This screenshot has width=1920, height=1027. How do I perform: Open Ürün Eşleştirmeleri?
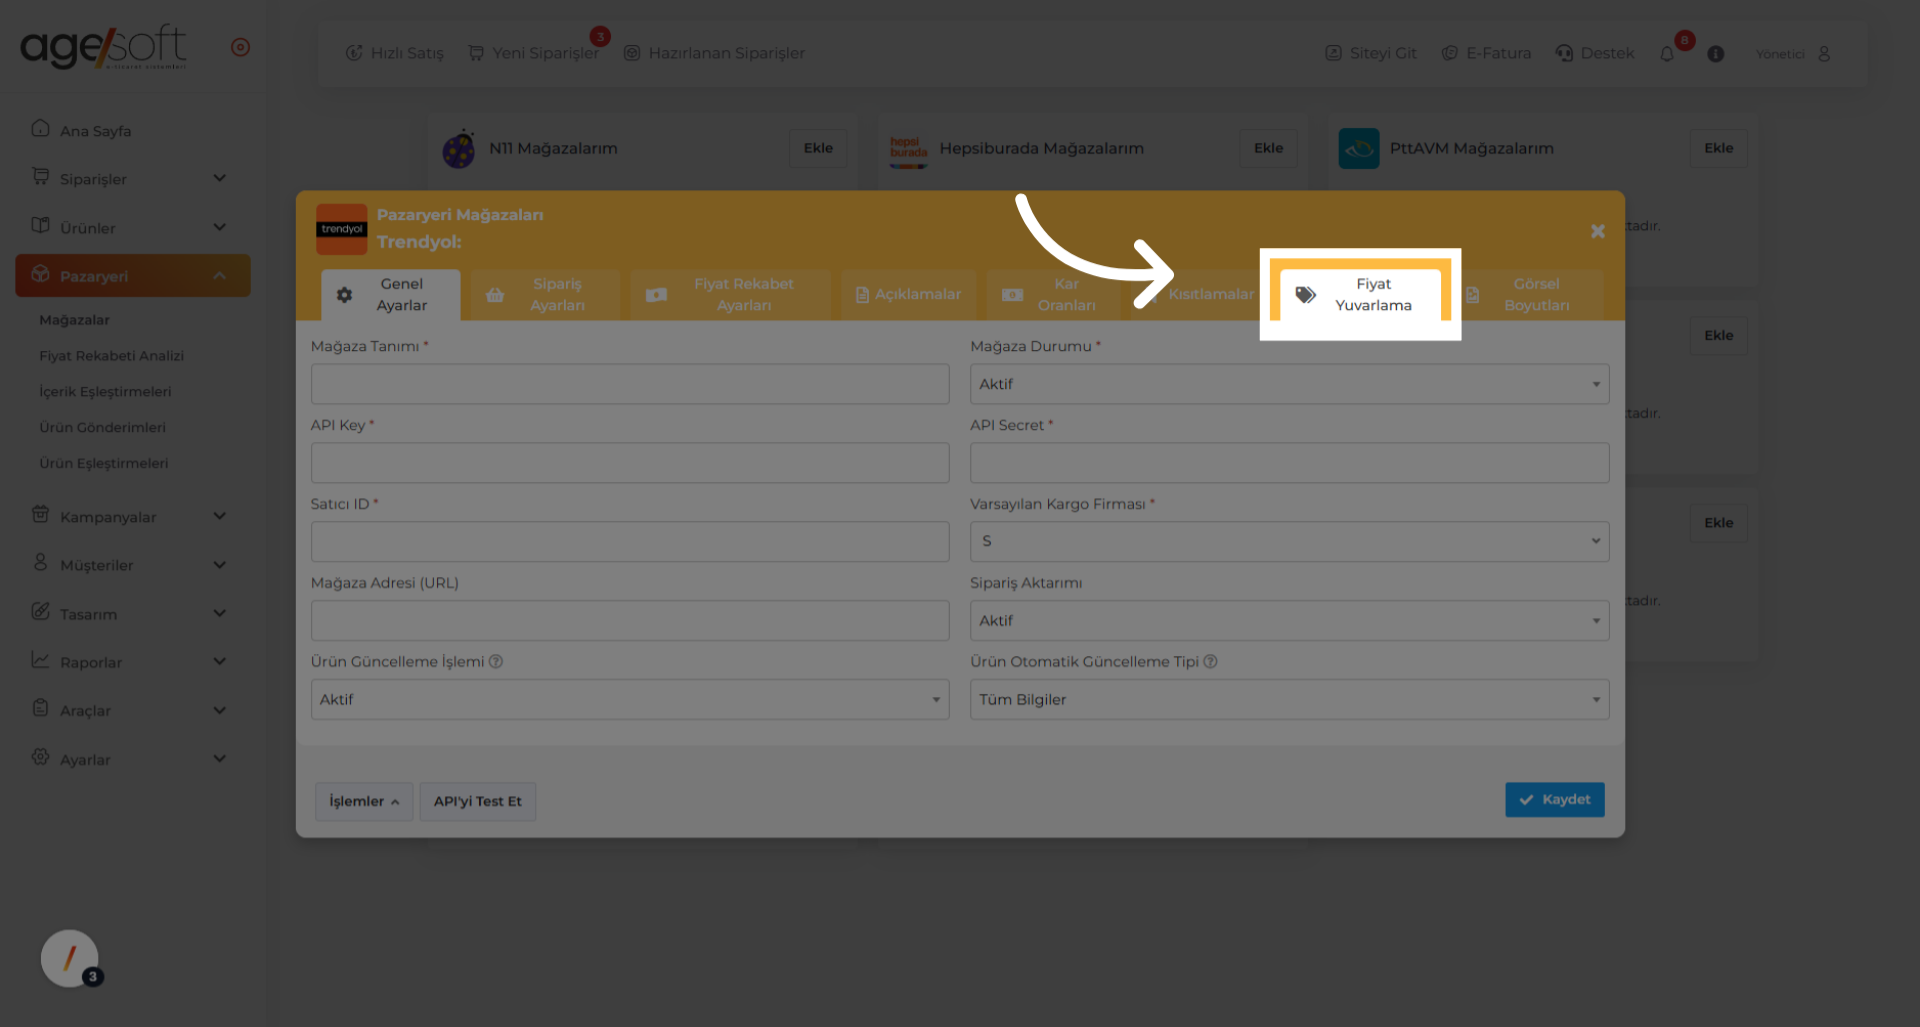click(104, 463)
